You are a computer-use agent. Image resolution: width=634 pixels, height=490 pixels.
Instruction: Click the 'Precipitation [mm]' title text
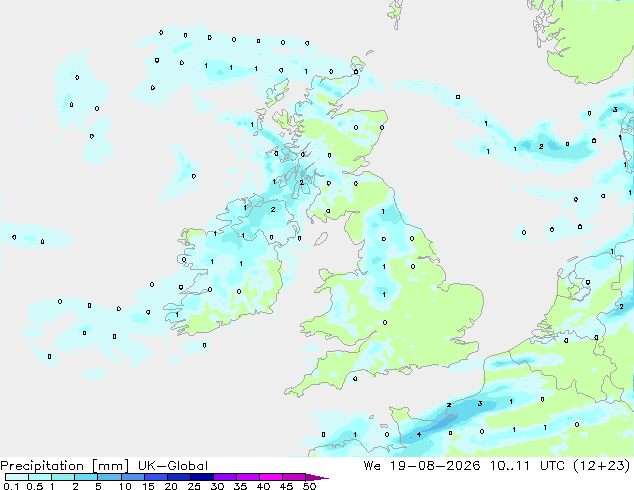click(65, 466)
